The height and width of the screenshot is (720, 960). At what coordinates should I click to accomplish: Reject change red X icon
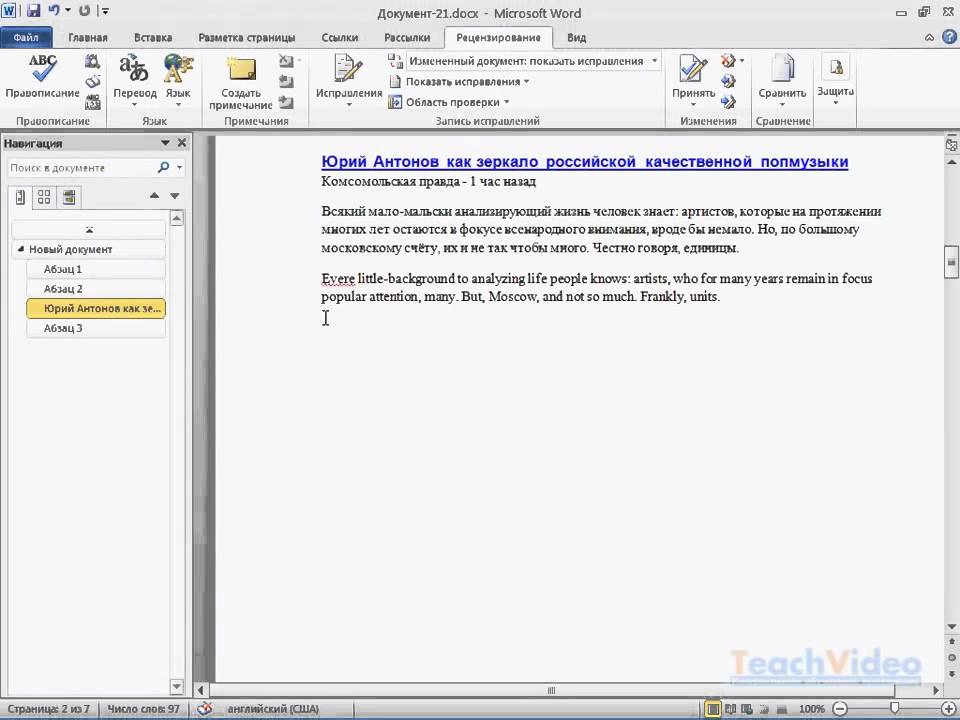coord(727,61)
